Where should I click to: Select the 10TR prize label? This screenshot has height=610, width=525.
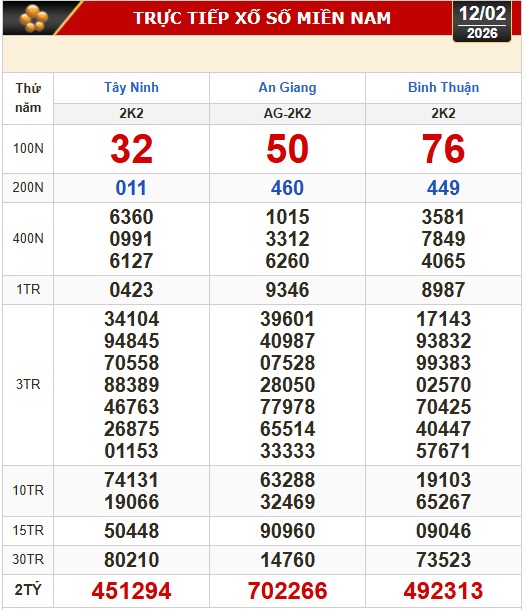(x=28, y=491)
